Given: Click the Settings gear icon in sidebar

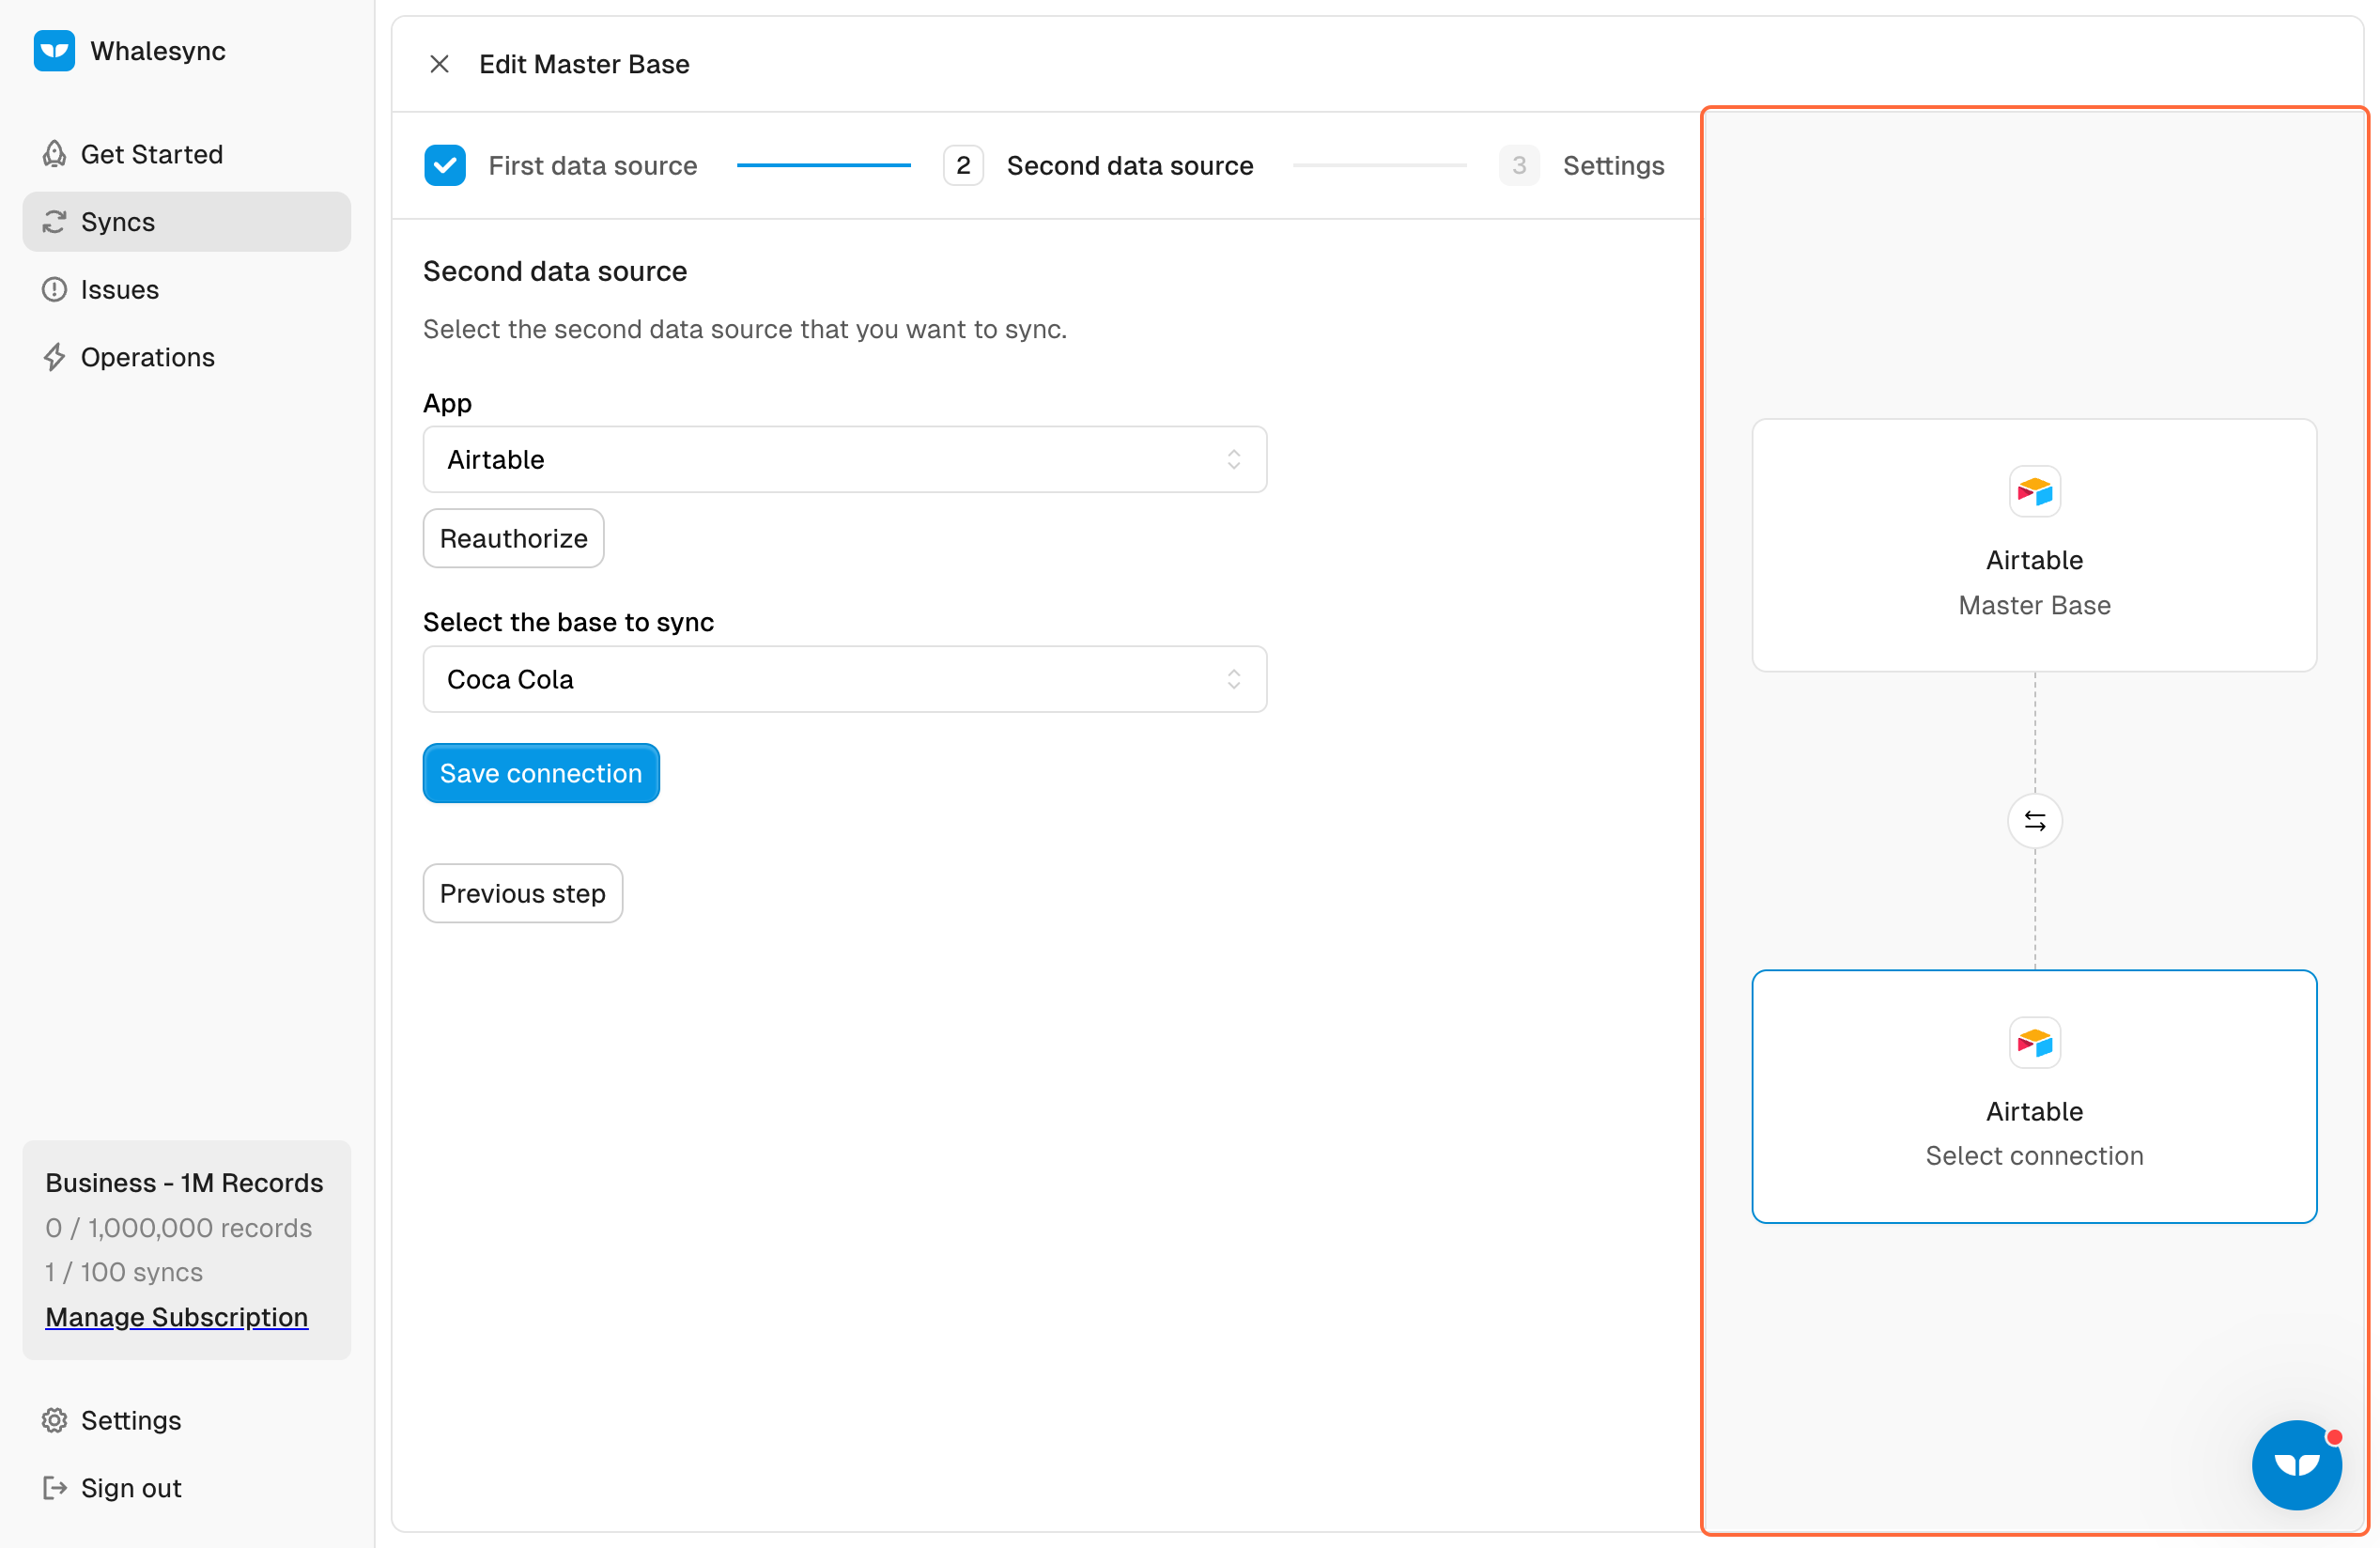Looking at the screenshot, I should (54, 1420).
